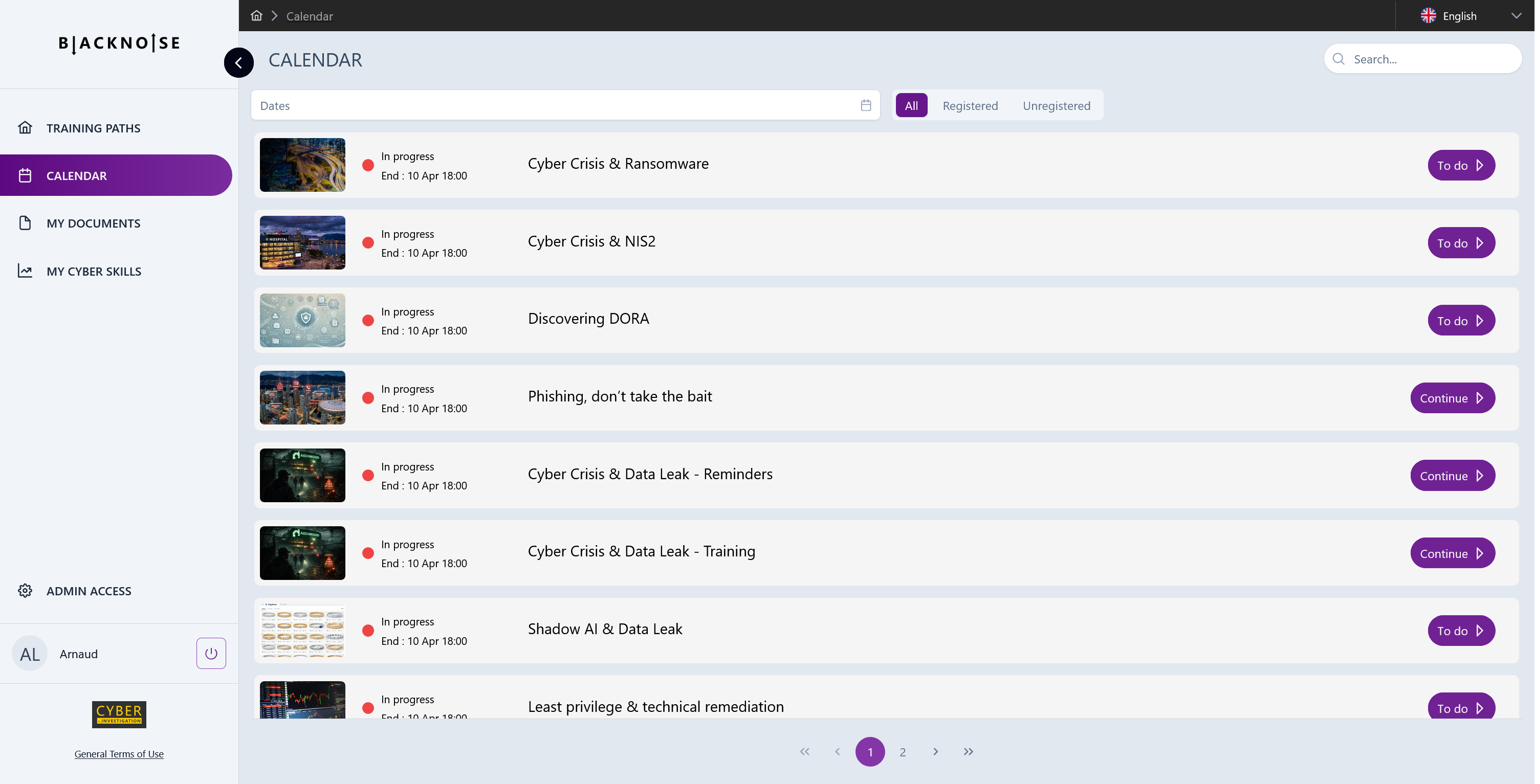Start Shadow AI & Data Leak with To do

click(1461, 631)
